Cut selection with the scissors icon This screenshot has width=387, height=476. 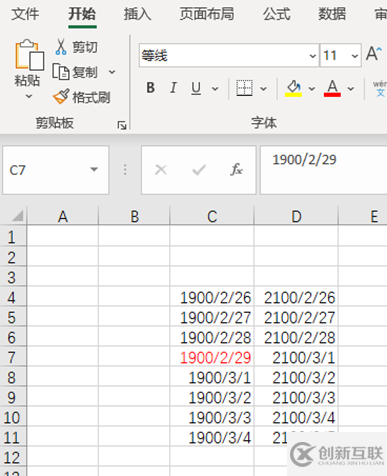61,47
